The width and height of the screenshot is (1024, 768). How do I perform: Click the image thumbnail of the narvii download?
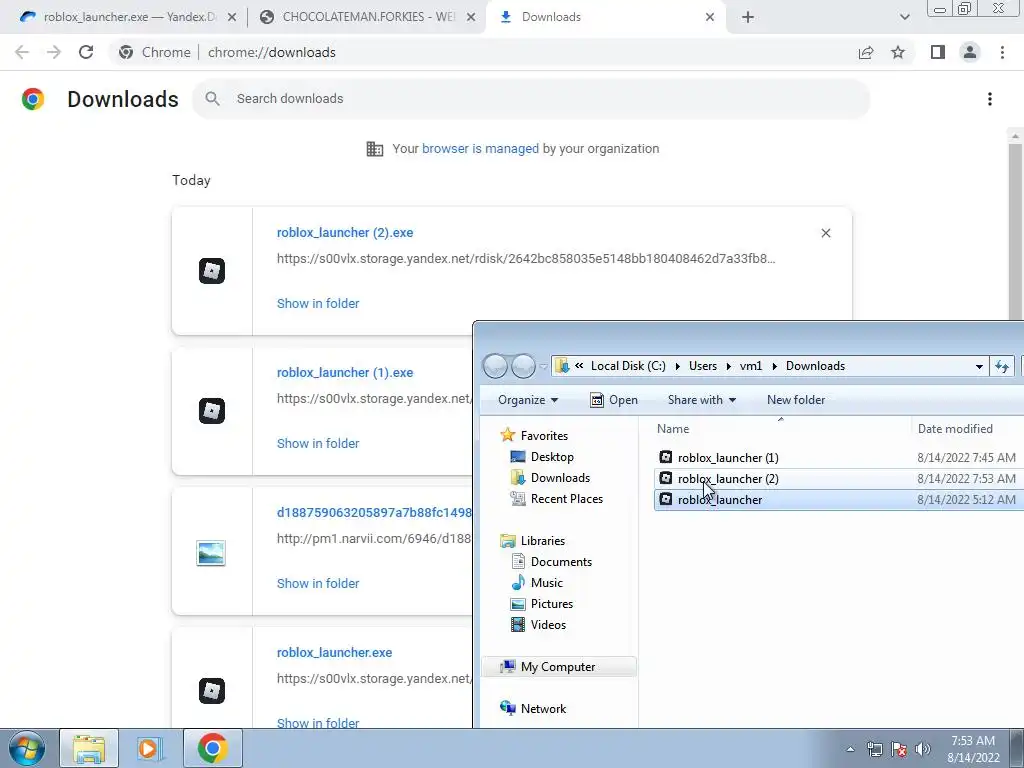tap(211, 553)
